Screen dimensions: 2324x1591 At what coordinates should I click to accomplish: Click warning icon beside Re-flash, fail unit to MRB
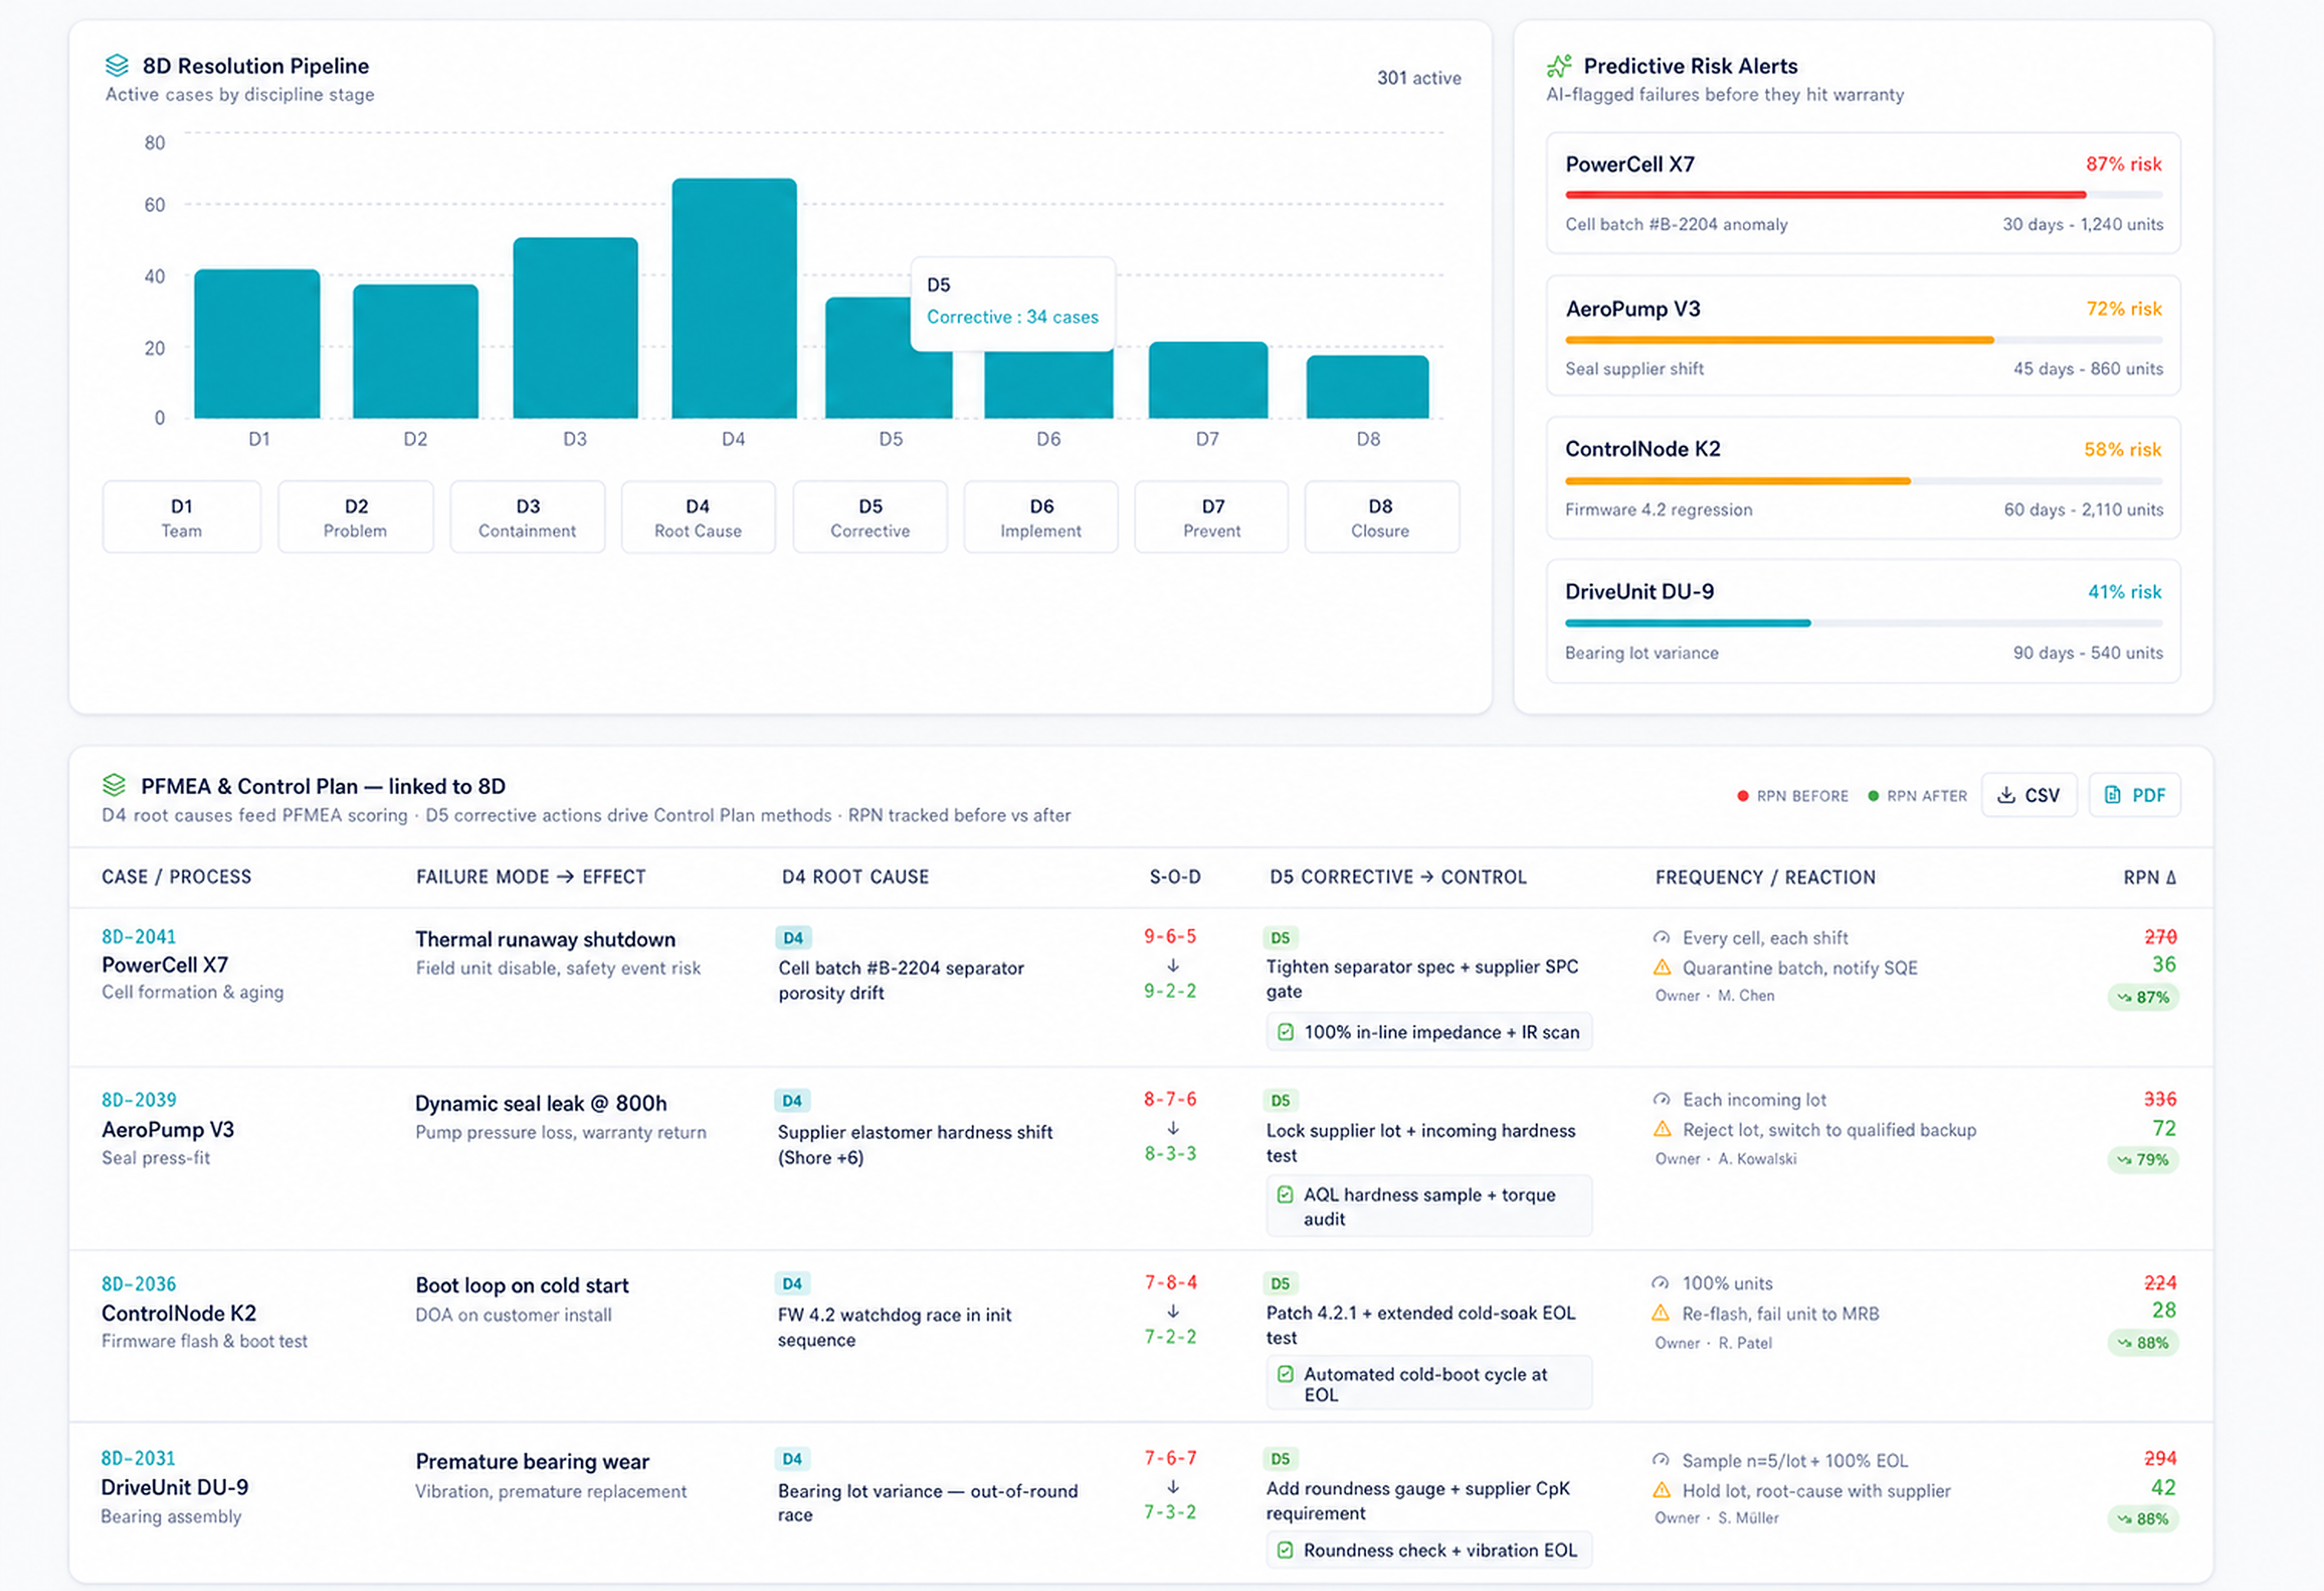point(1661,1313)
